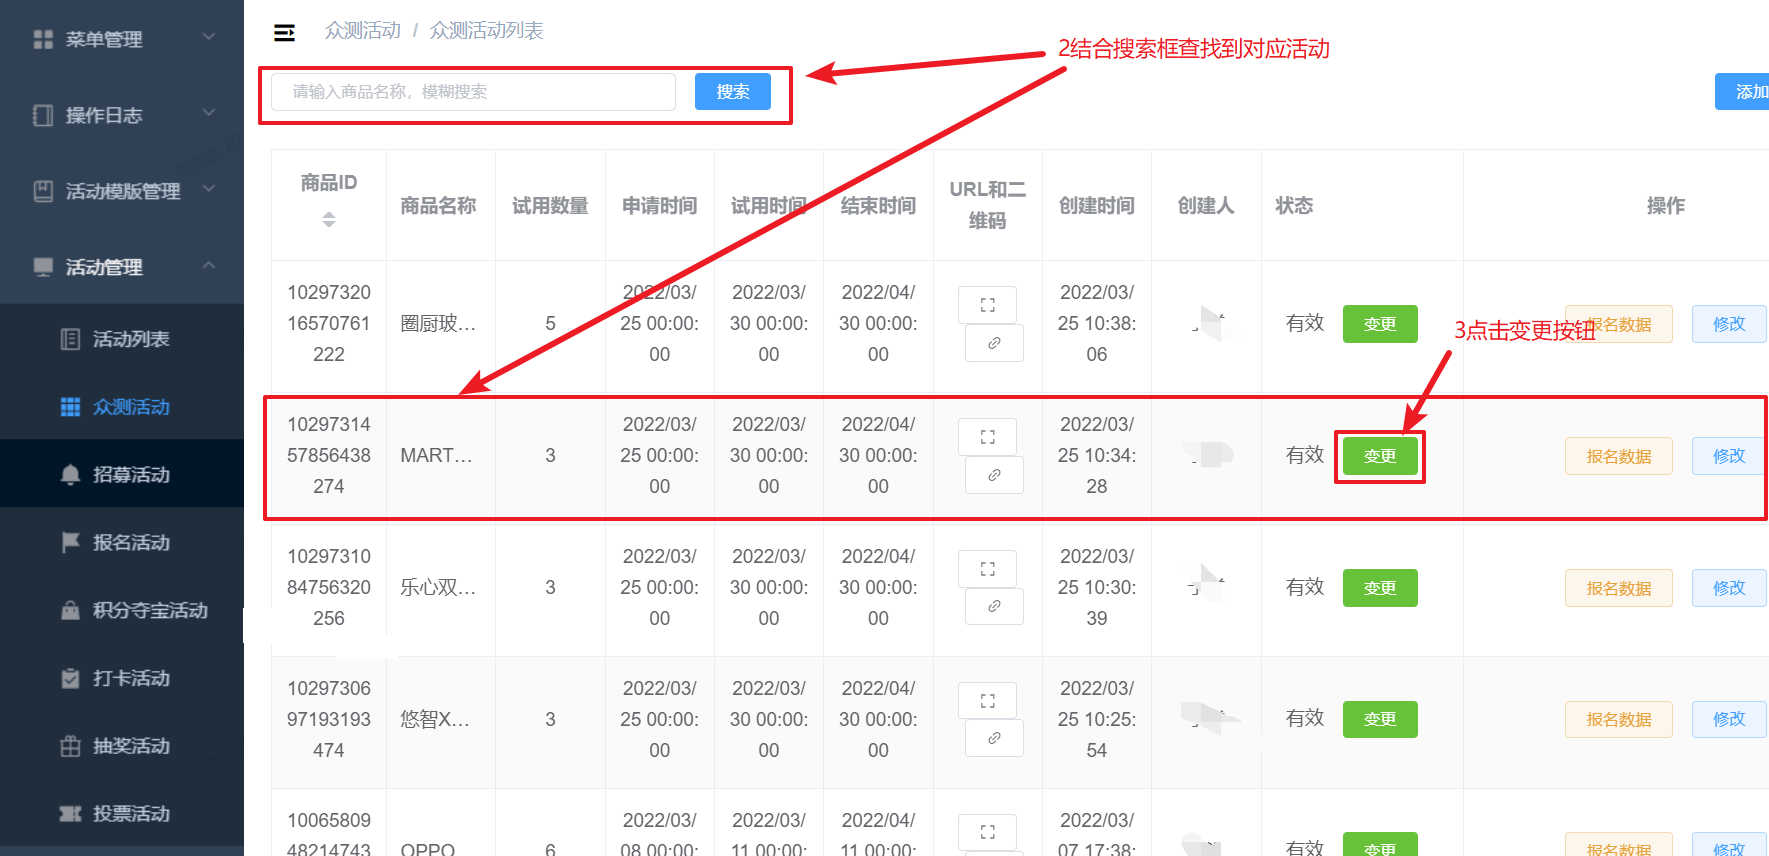Screen dimensions: 1769x856
Task: Expand the 菜单管理 chevron
Action: click(209, 37)
